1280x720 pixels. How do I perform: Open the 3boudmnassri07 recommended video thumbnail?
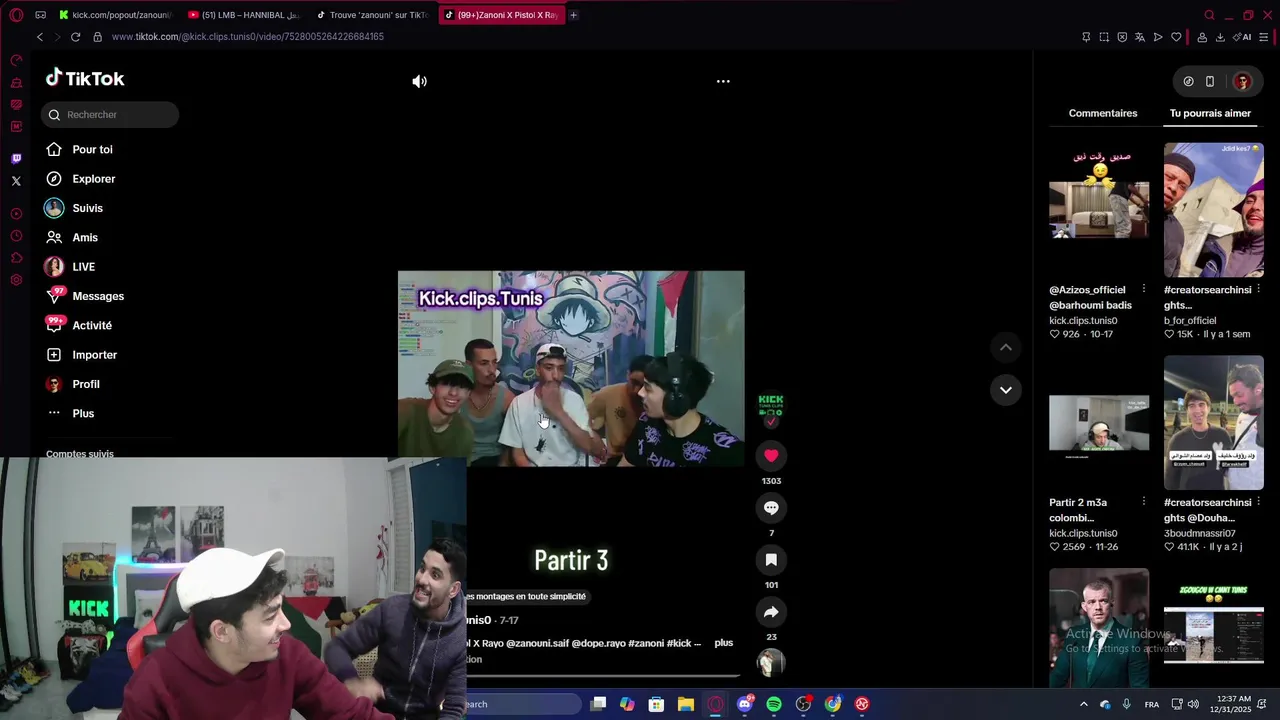[x=1213, y=423]
